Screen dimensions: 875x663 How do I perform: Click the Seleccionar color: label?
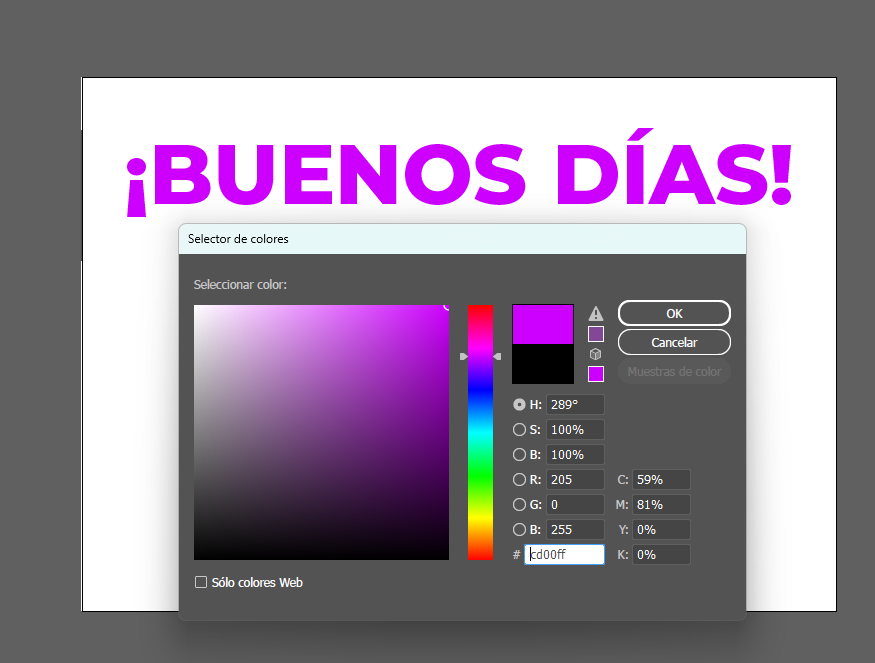(x=240, y=285)
